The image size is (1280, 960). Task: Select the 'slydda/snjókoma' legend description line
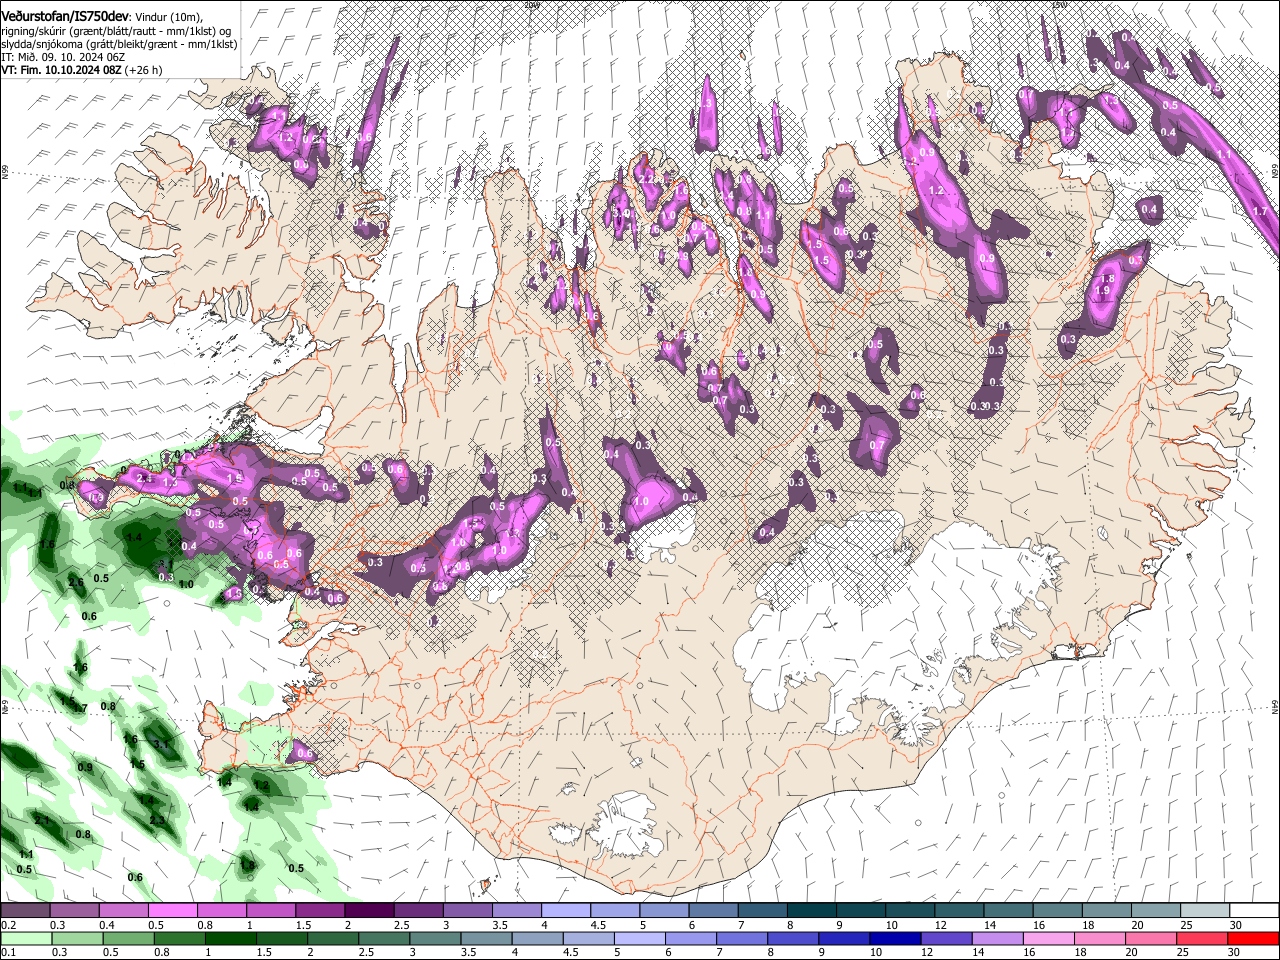119,44
